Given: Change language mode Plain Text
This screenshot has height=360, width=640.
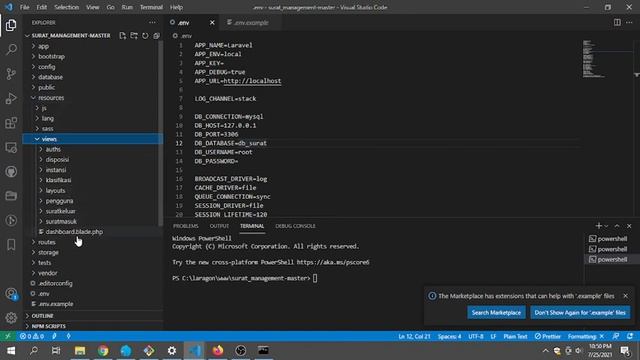Looking at the screenshot, I should 515,336.
